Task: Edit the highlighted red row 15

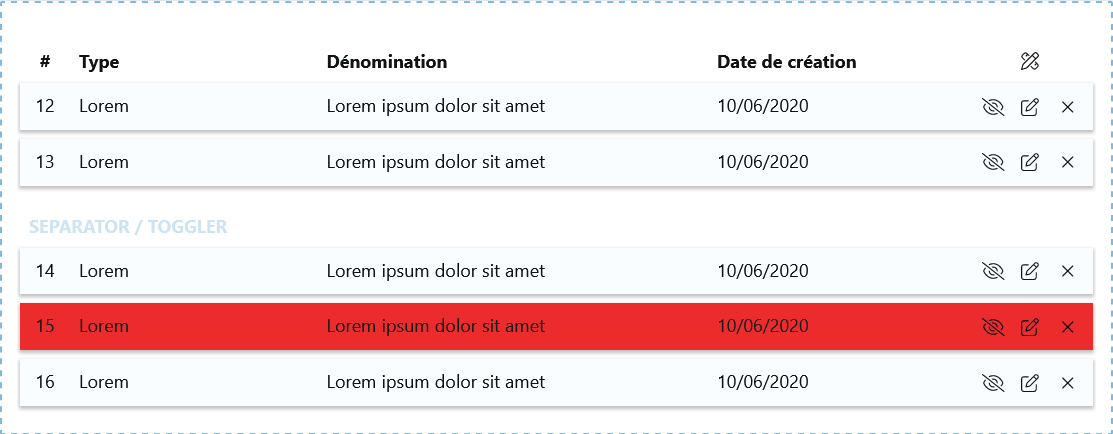Action: [x=1029, y=327]
